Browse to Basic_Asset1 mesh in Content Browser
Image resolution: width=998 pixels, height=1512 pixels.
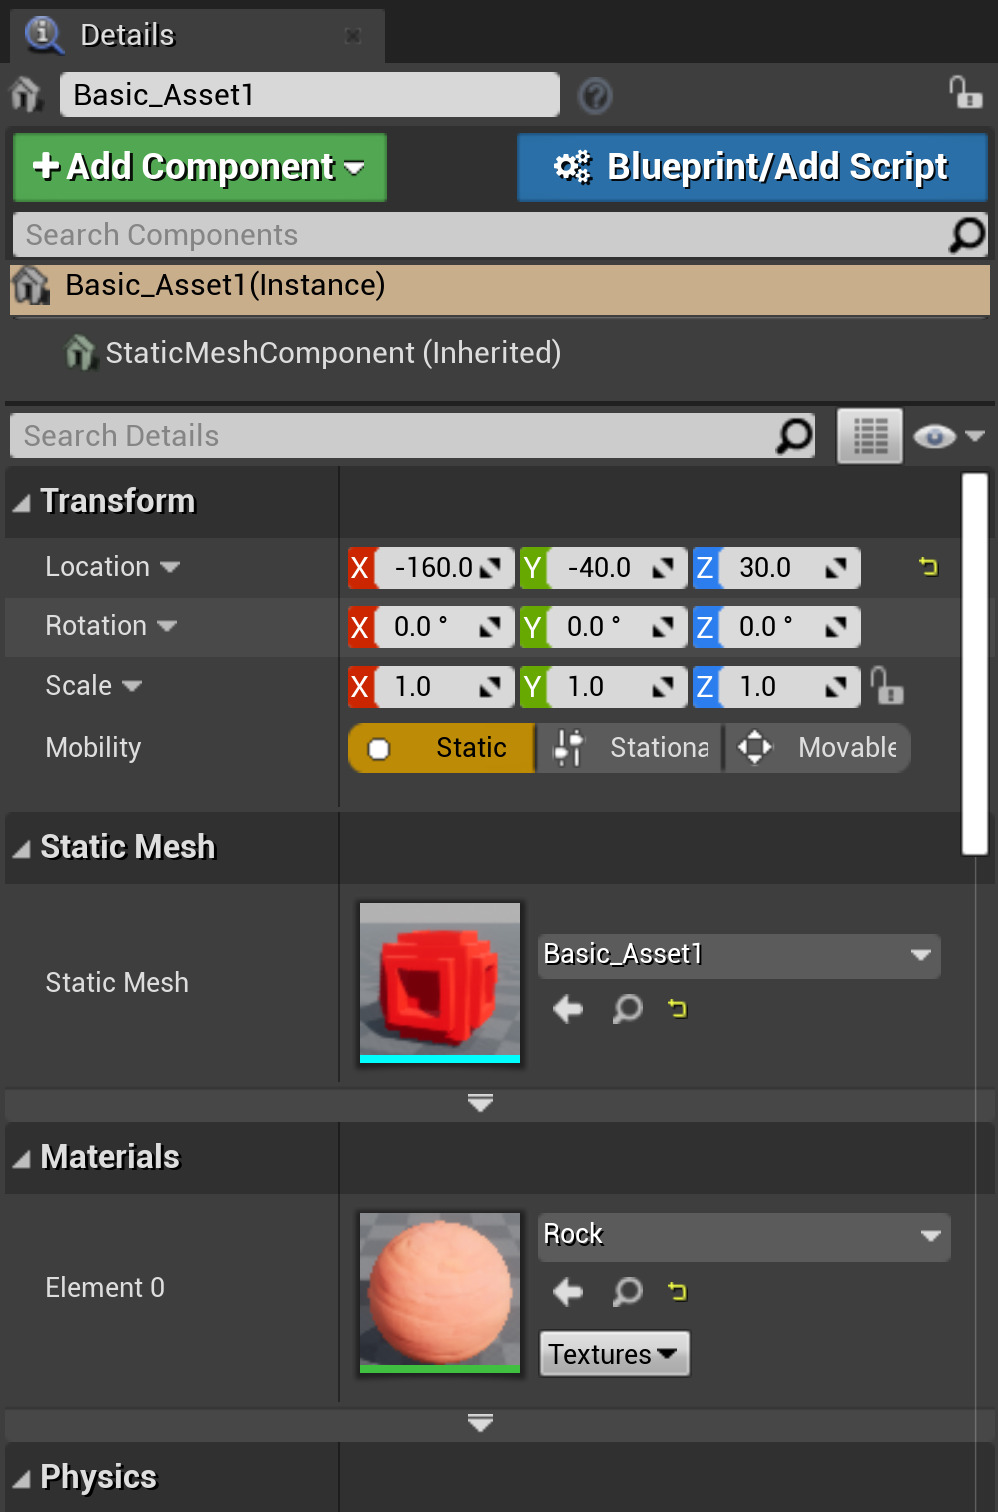pos(627,1009)
